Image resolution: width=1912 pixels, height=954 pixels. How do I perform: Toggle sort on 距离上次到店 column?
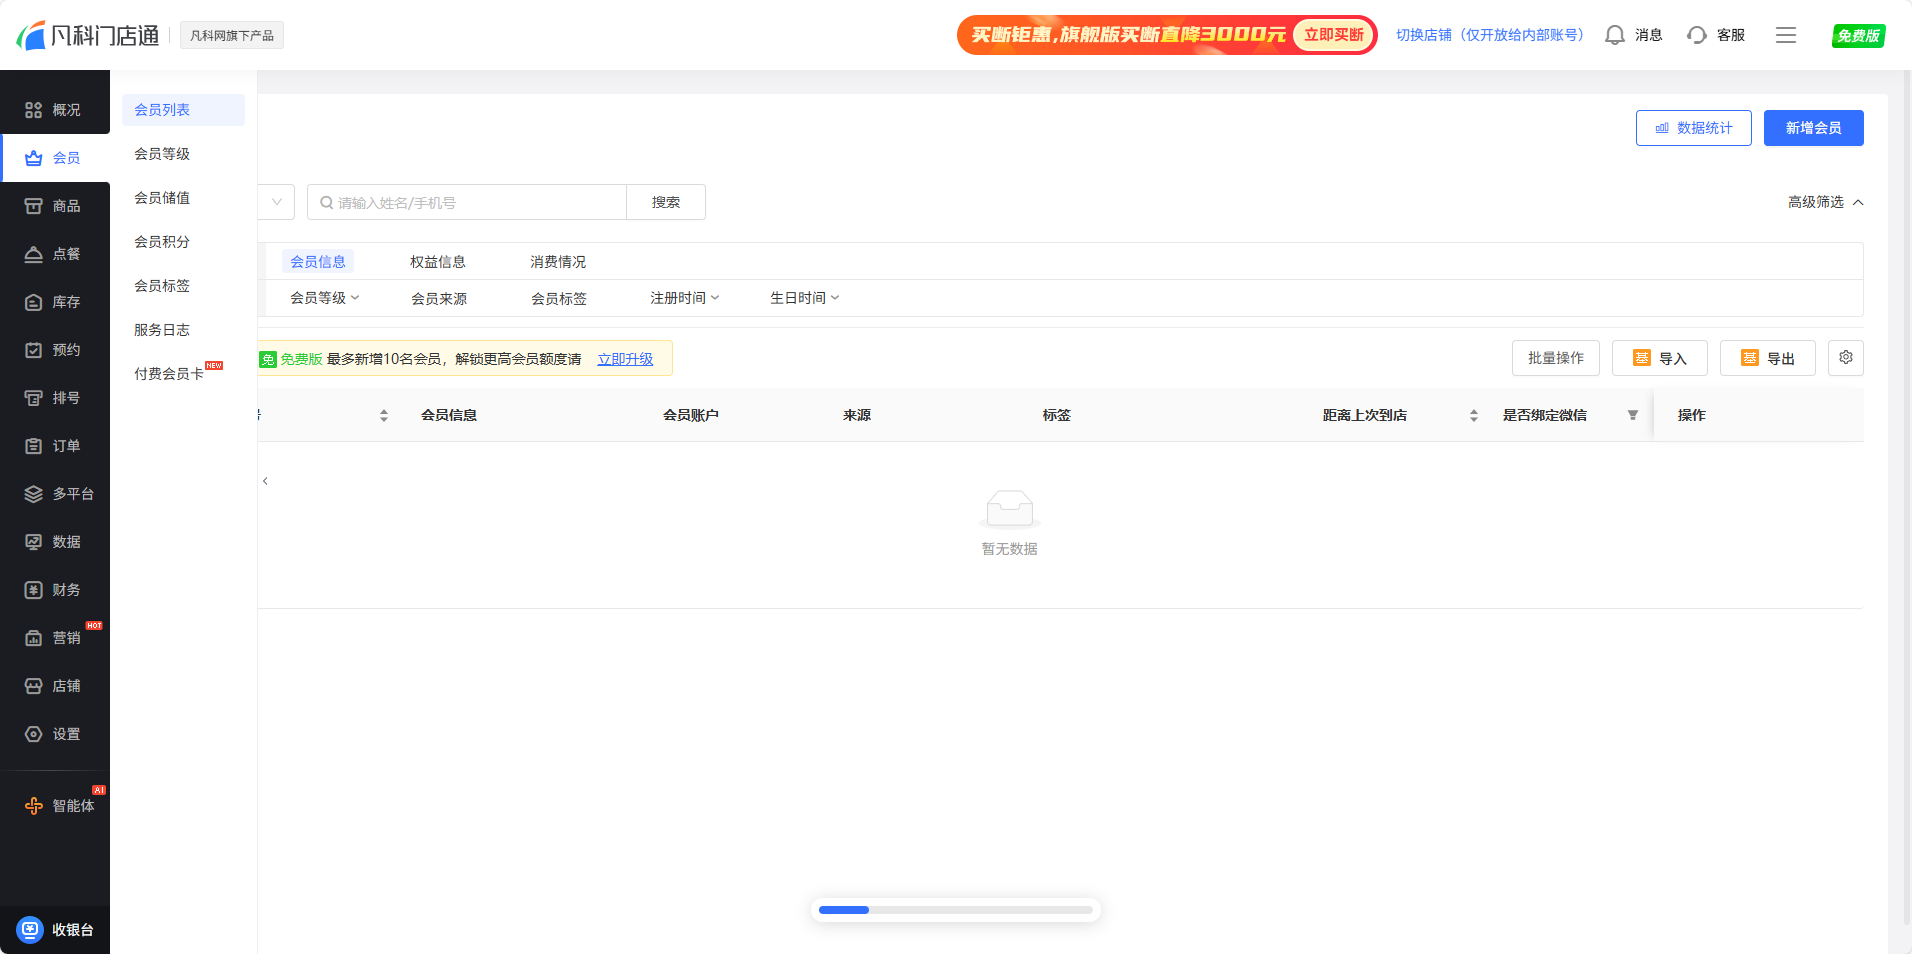(x=1472, y=414)
